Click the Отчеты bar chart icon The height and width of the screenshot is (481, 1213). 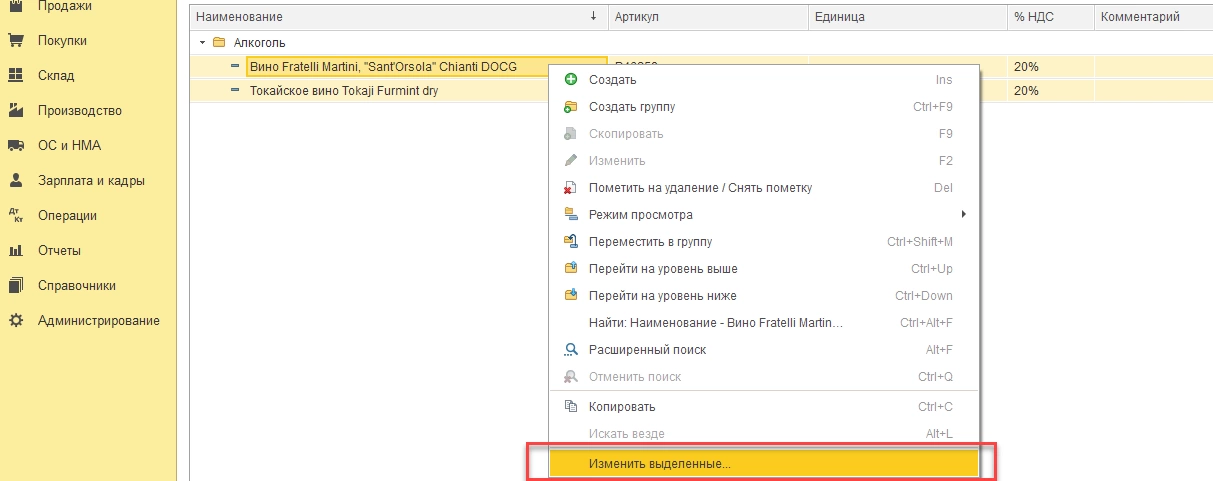[15, 251]
